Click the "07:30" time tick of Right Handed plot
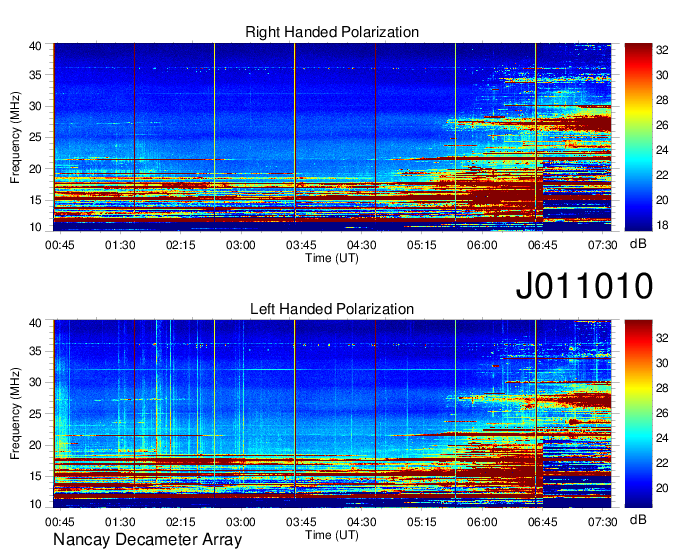680x552 pixels. (x=602, y=245)
